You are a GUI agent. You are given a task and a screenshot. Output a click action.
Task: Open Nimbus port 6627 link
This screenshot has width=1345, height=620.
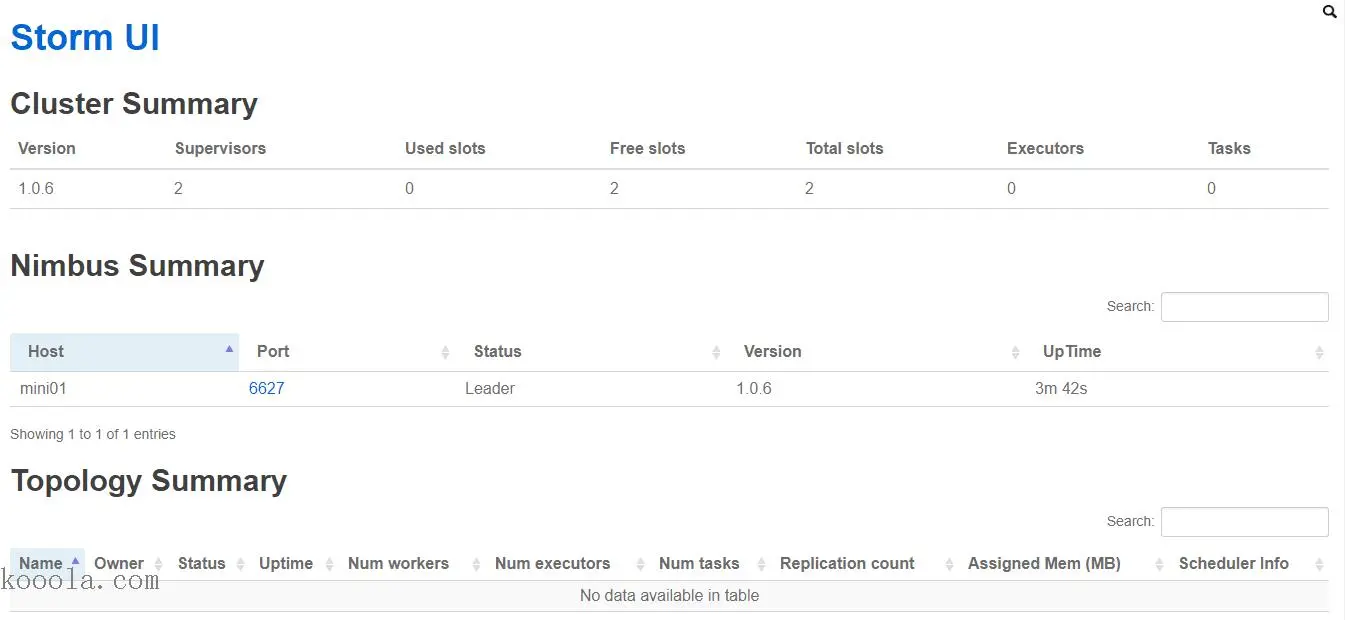click(266, 388)
